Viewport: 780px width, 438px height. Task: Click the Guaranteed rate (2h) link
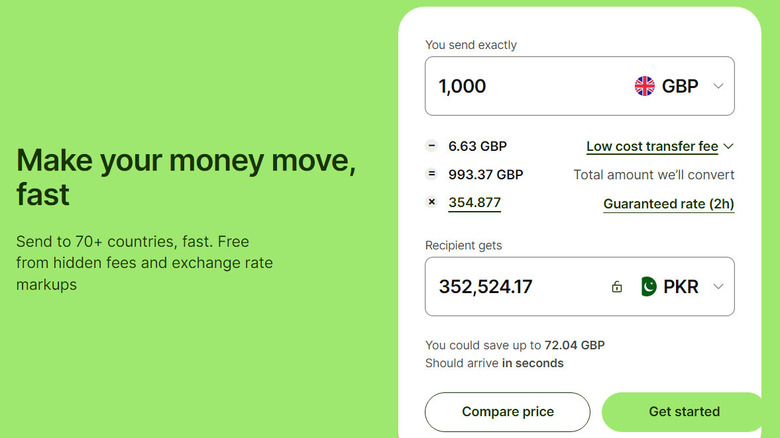(668, 204)
